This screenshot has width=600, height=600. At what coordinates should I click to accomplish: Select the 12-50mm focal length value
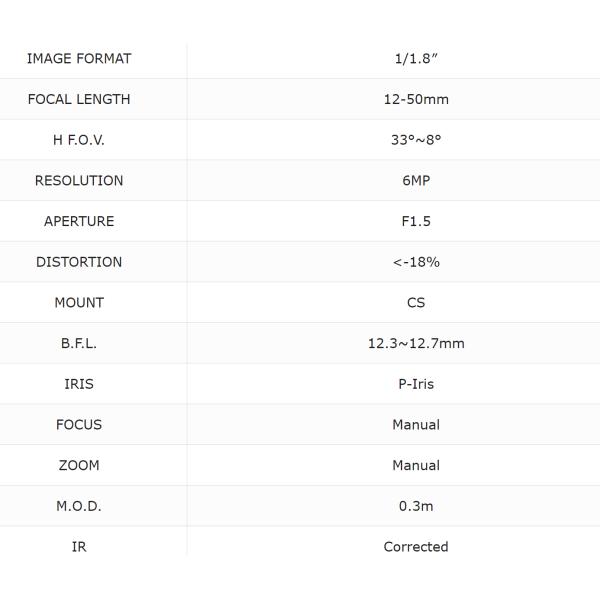[416, 99]
